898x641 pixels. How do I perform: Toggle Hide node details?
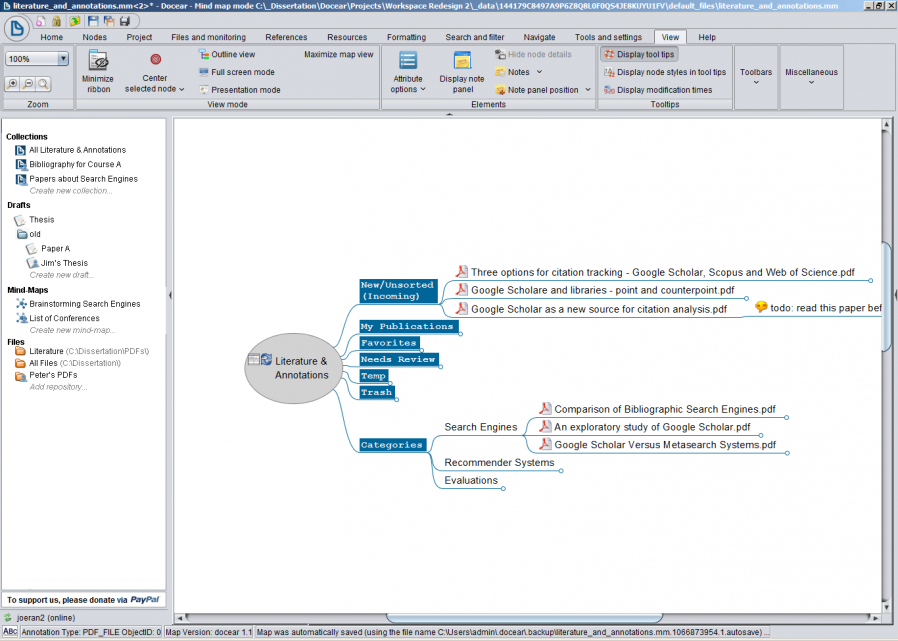pyautogui.click(x=533, y=54)
